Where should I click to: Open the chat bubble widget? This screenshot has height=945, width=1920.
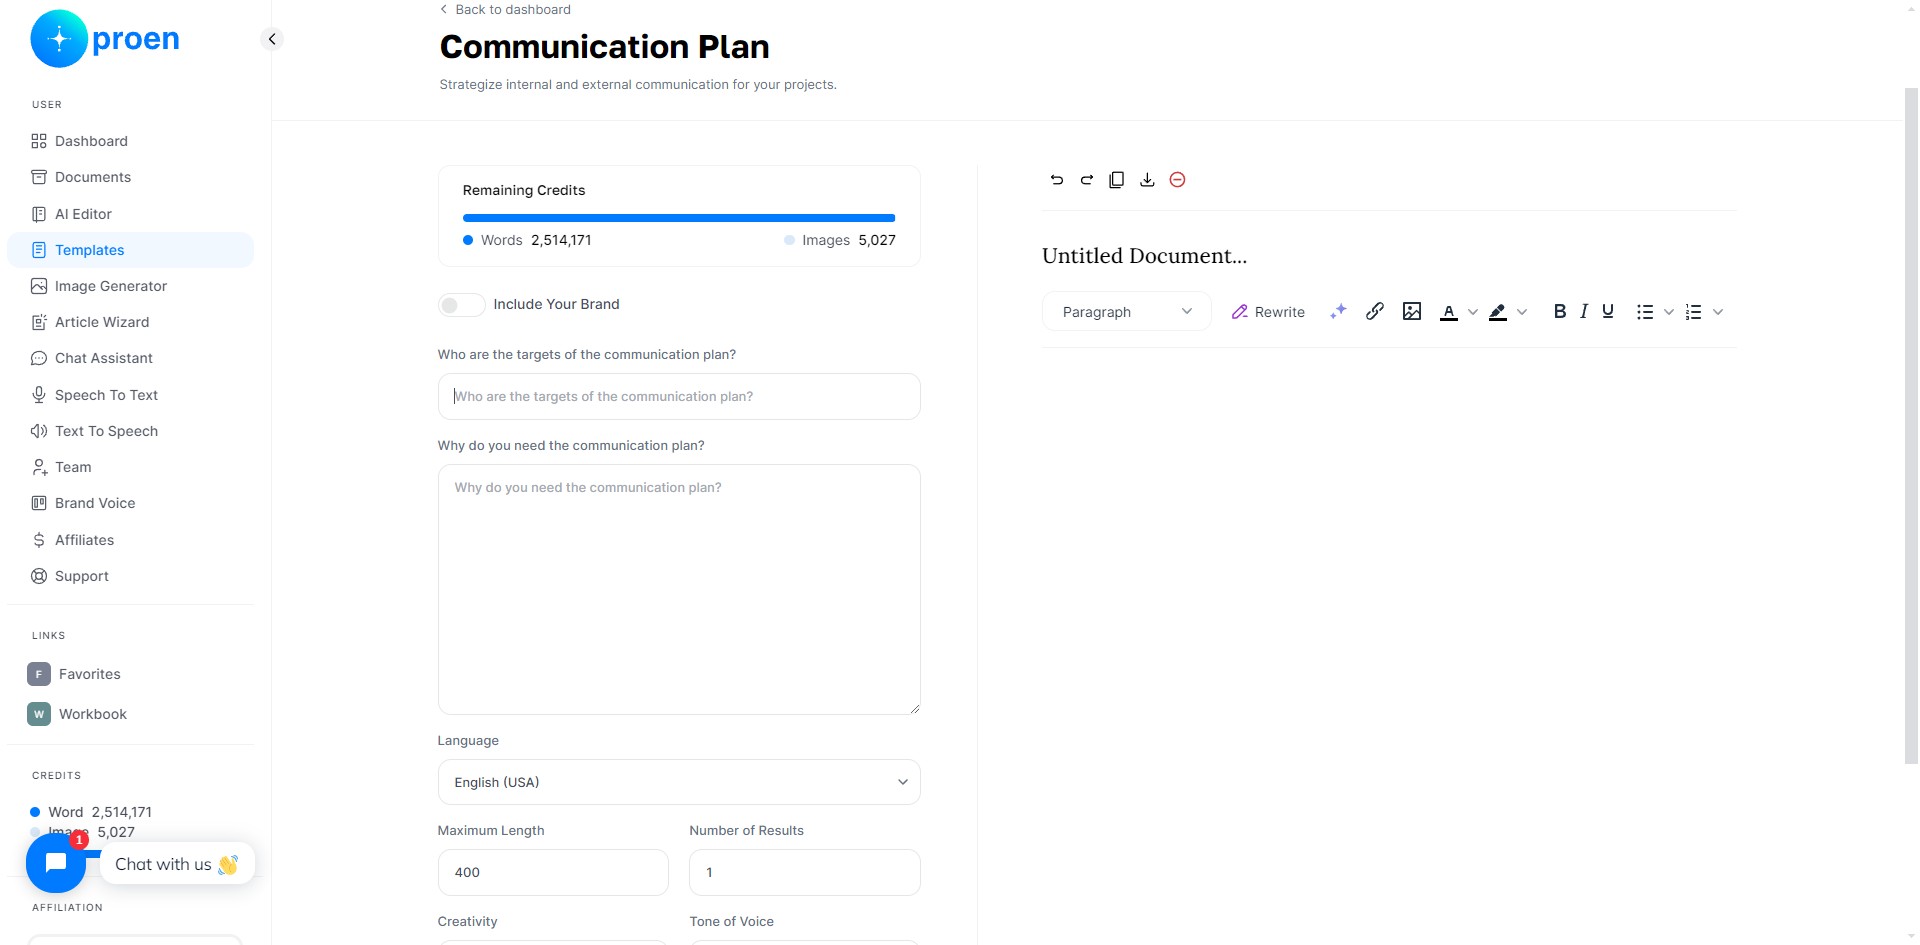point(56,863)
